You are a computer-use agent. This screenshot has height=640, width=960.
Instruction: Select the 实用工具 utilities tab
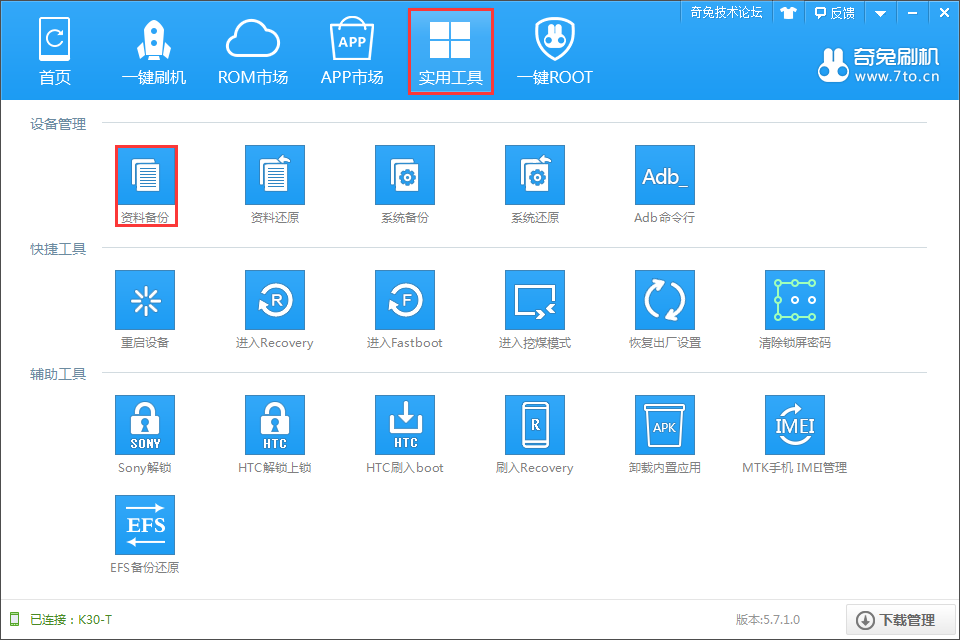pyautogui.click(x=451, y=51)
